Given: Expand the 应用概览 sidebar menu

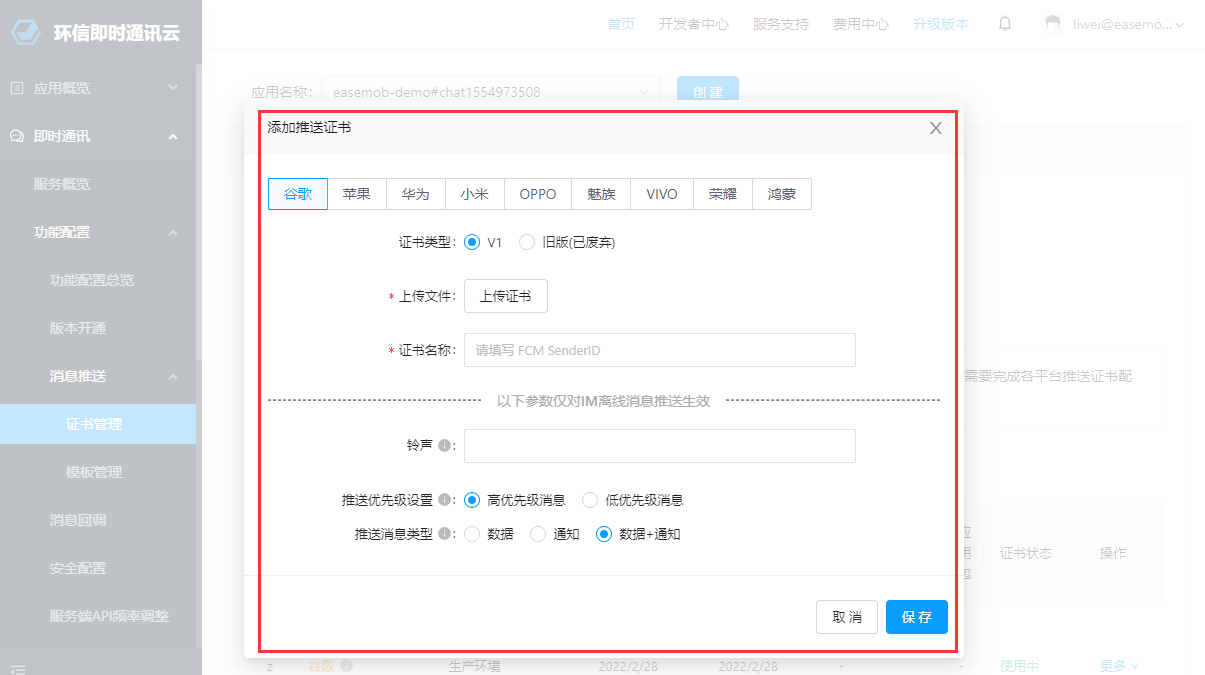Looking at the screenshot, I should 173,88.
